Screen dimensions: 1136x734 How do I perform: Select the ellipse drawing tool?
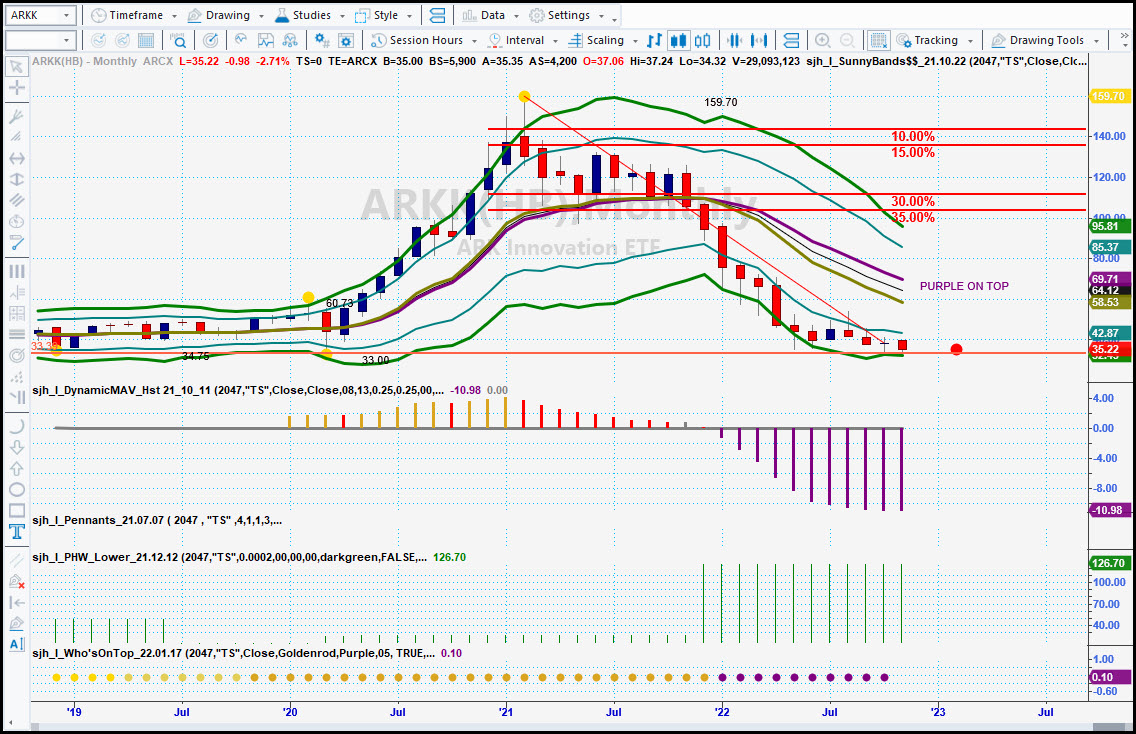(17, 490)
